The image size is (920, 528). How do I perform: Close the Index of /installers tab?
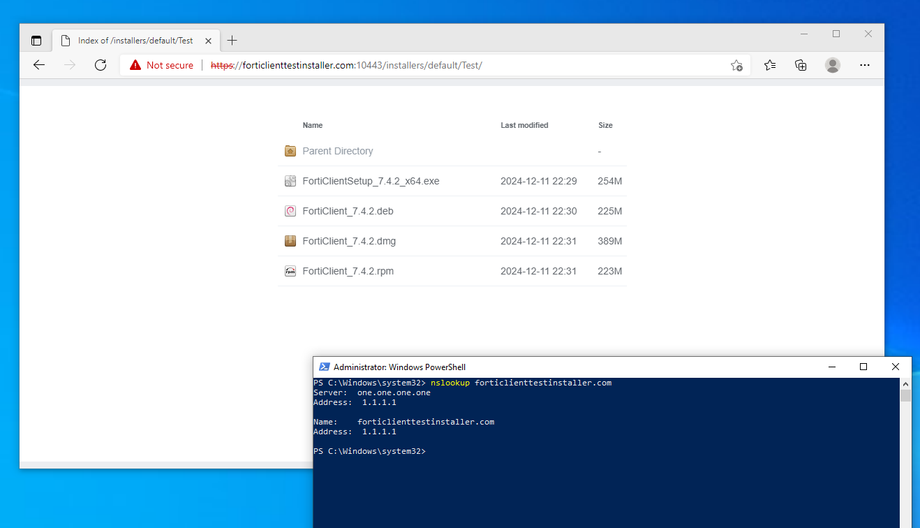(207, 40)
